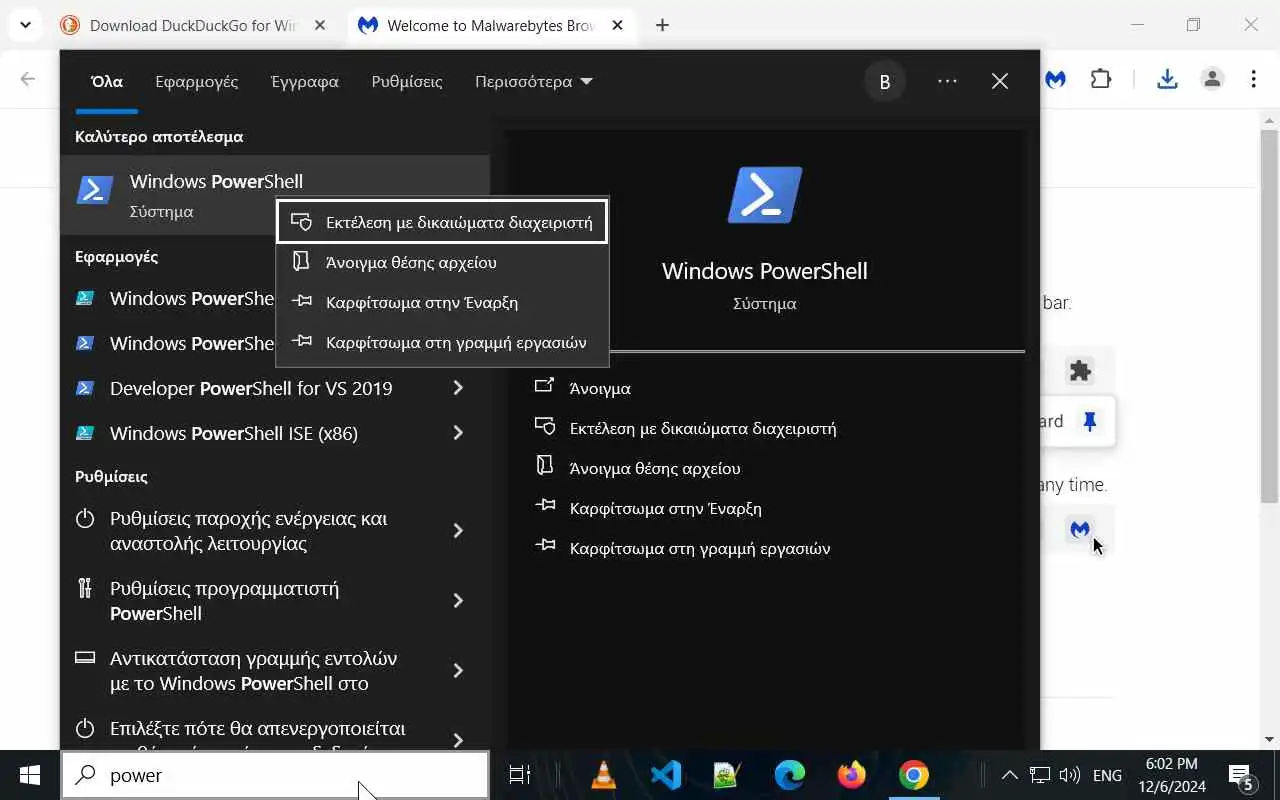Open the Windows Start button
This screenshot has width=1280, height=800.
pos(30,775)
